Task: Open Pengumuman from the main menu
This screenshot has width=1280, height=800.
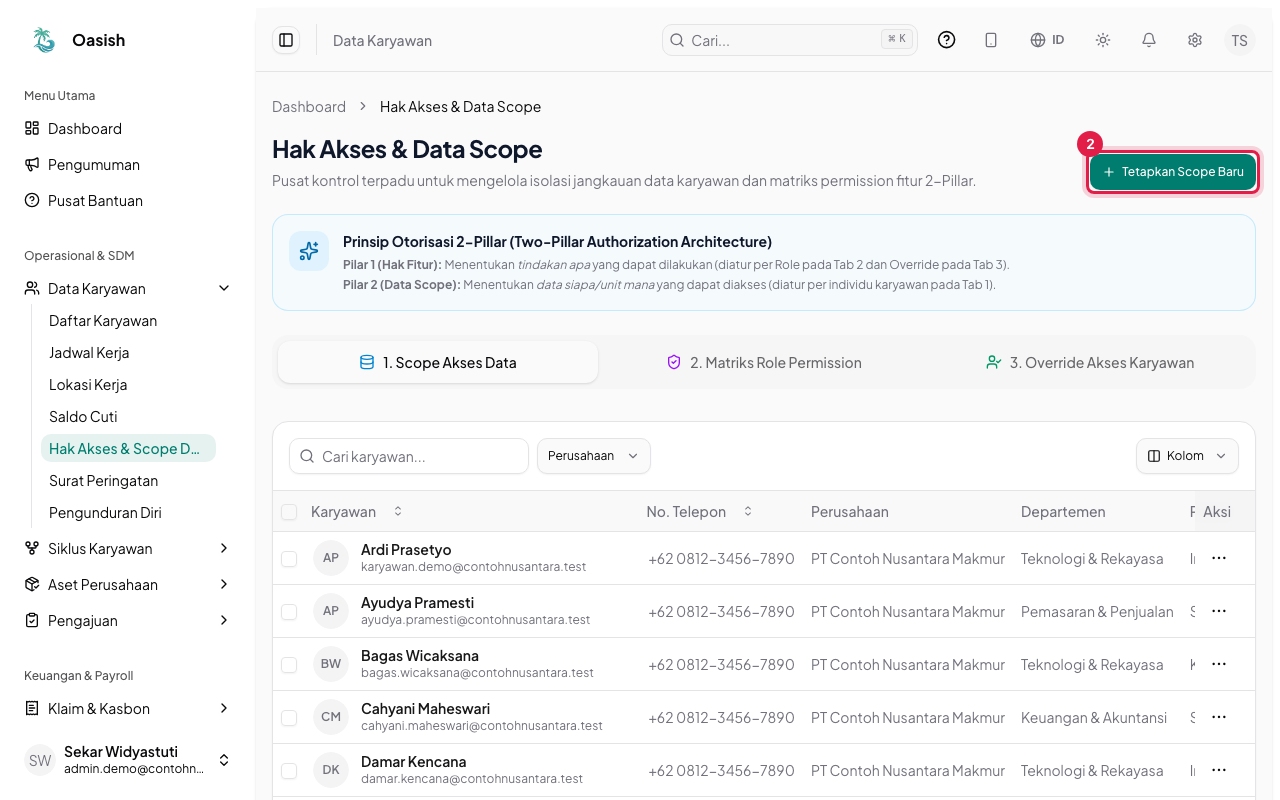Action: point(128,165)
